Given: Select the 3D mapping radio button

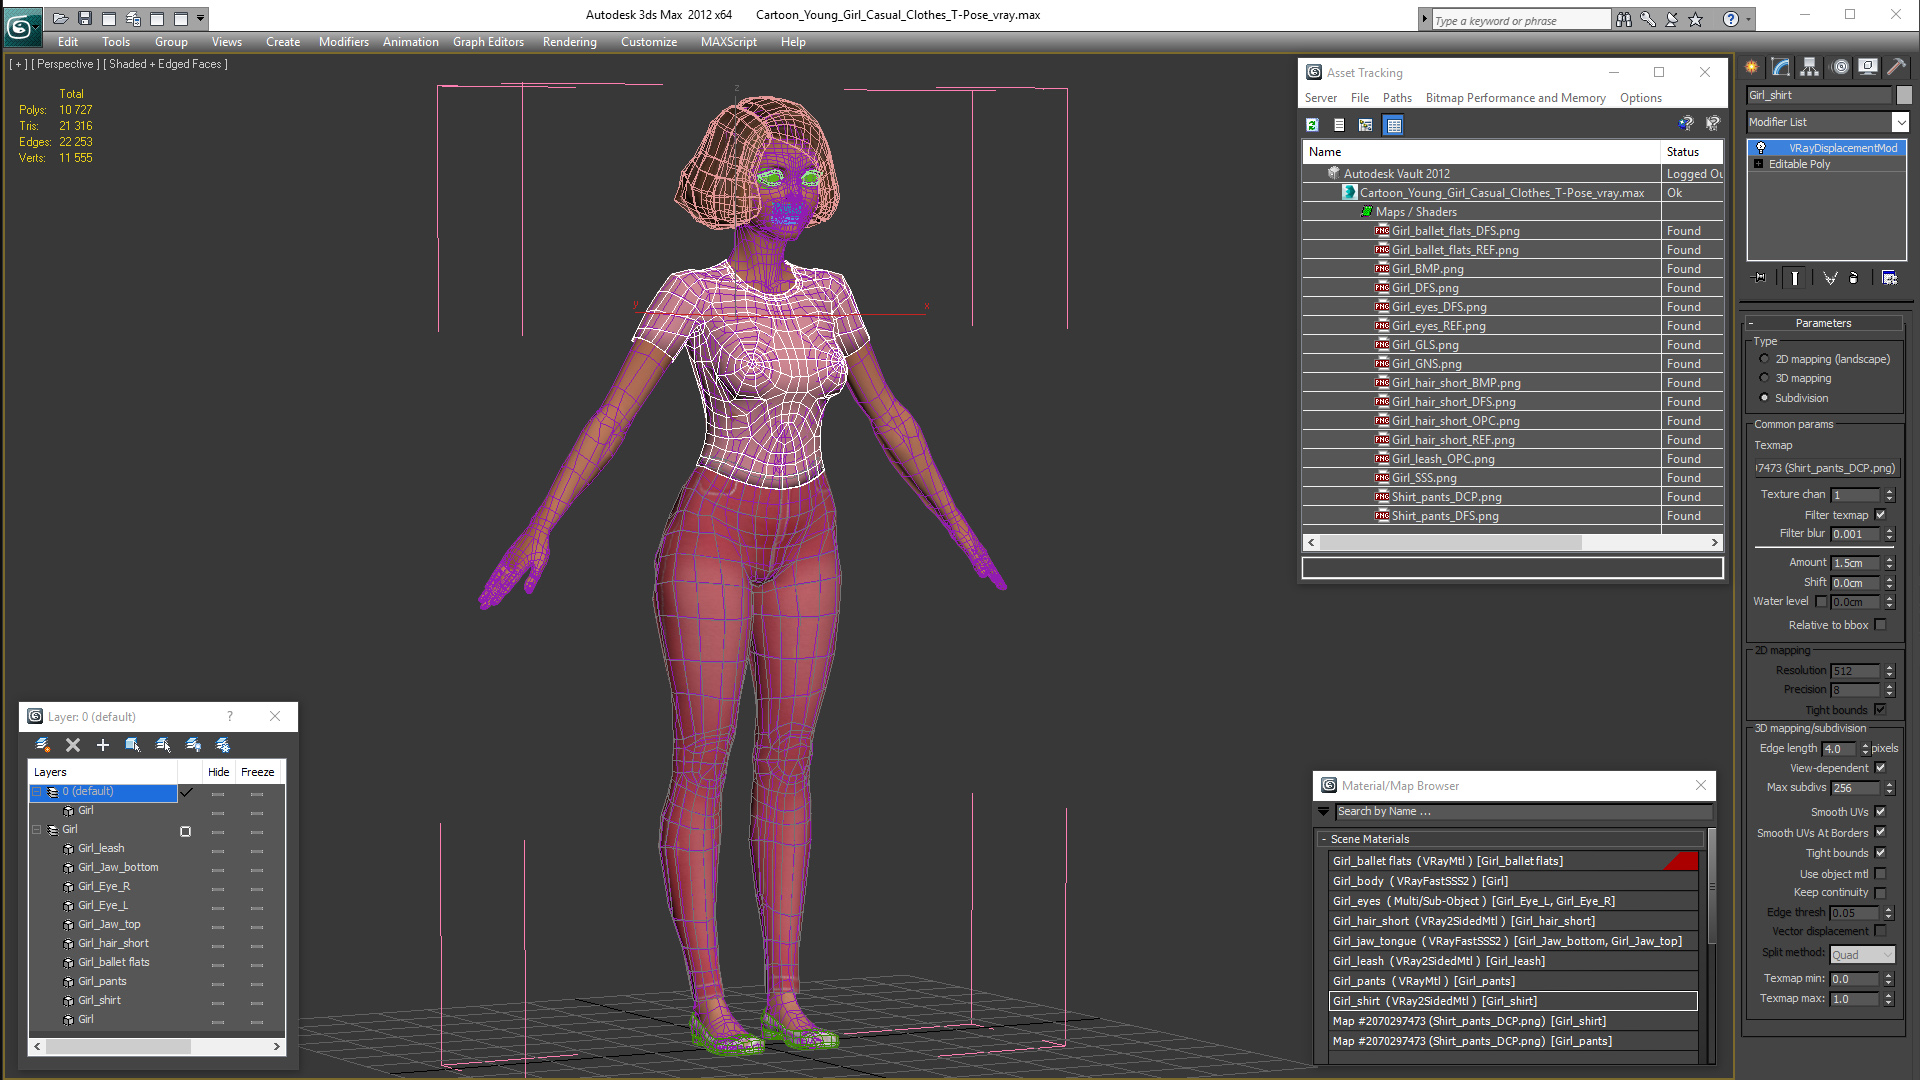Looking at the screenshot, I should click(x=1764, y=378).
